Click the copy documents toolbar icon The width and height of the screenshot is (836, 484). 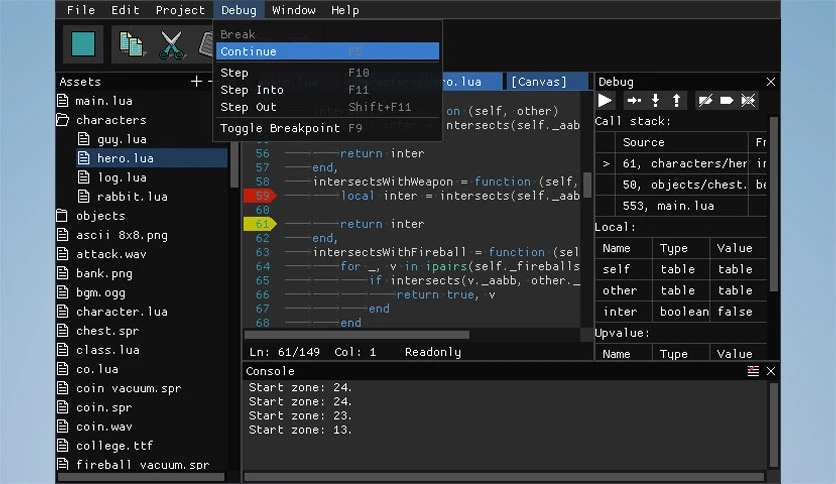pyautogui.click(x=131, y=44)
